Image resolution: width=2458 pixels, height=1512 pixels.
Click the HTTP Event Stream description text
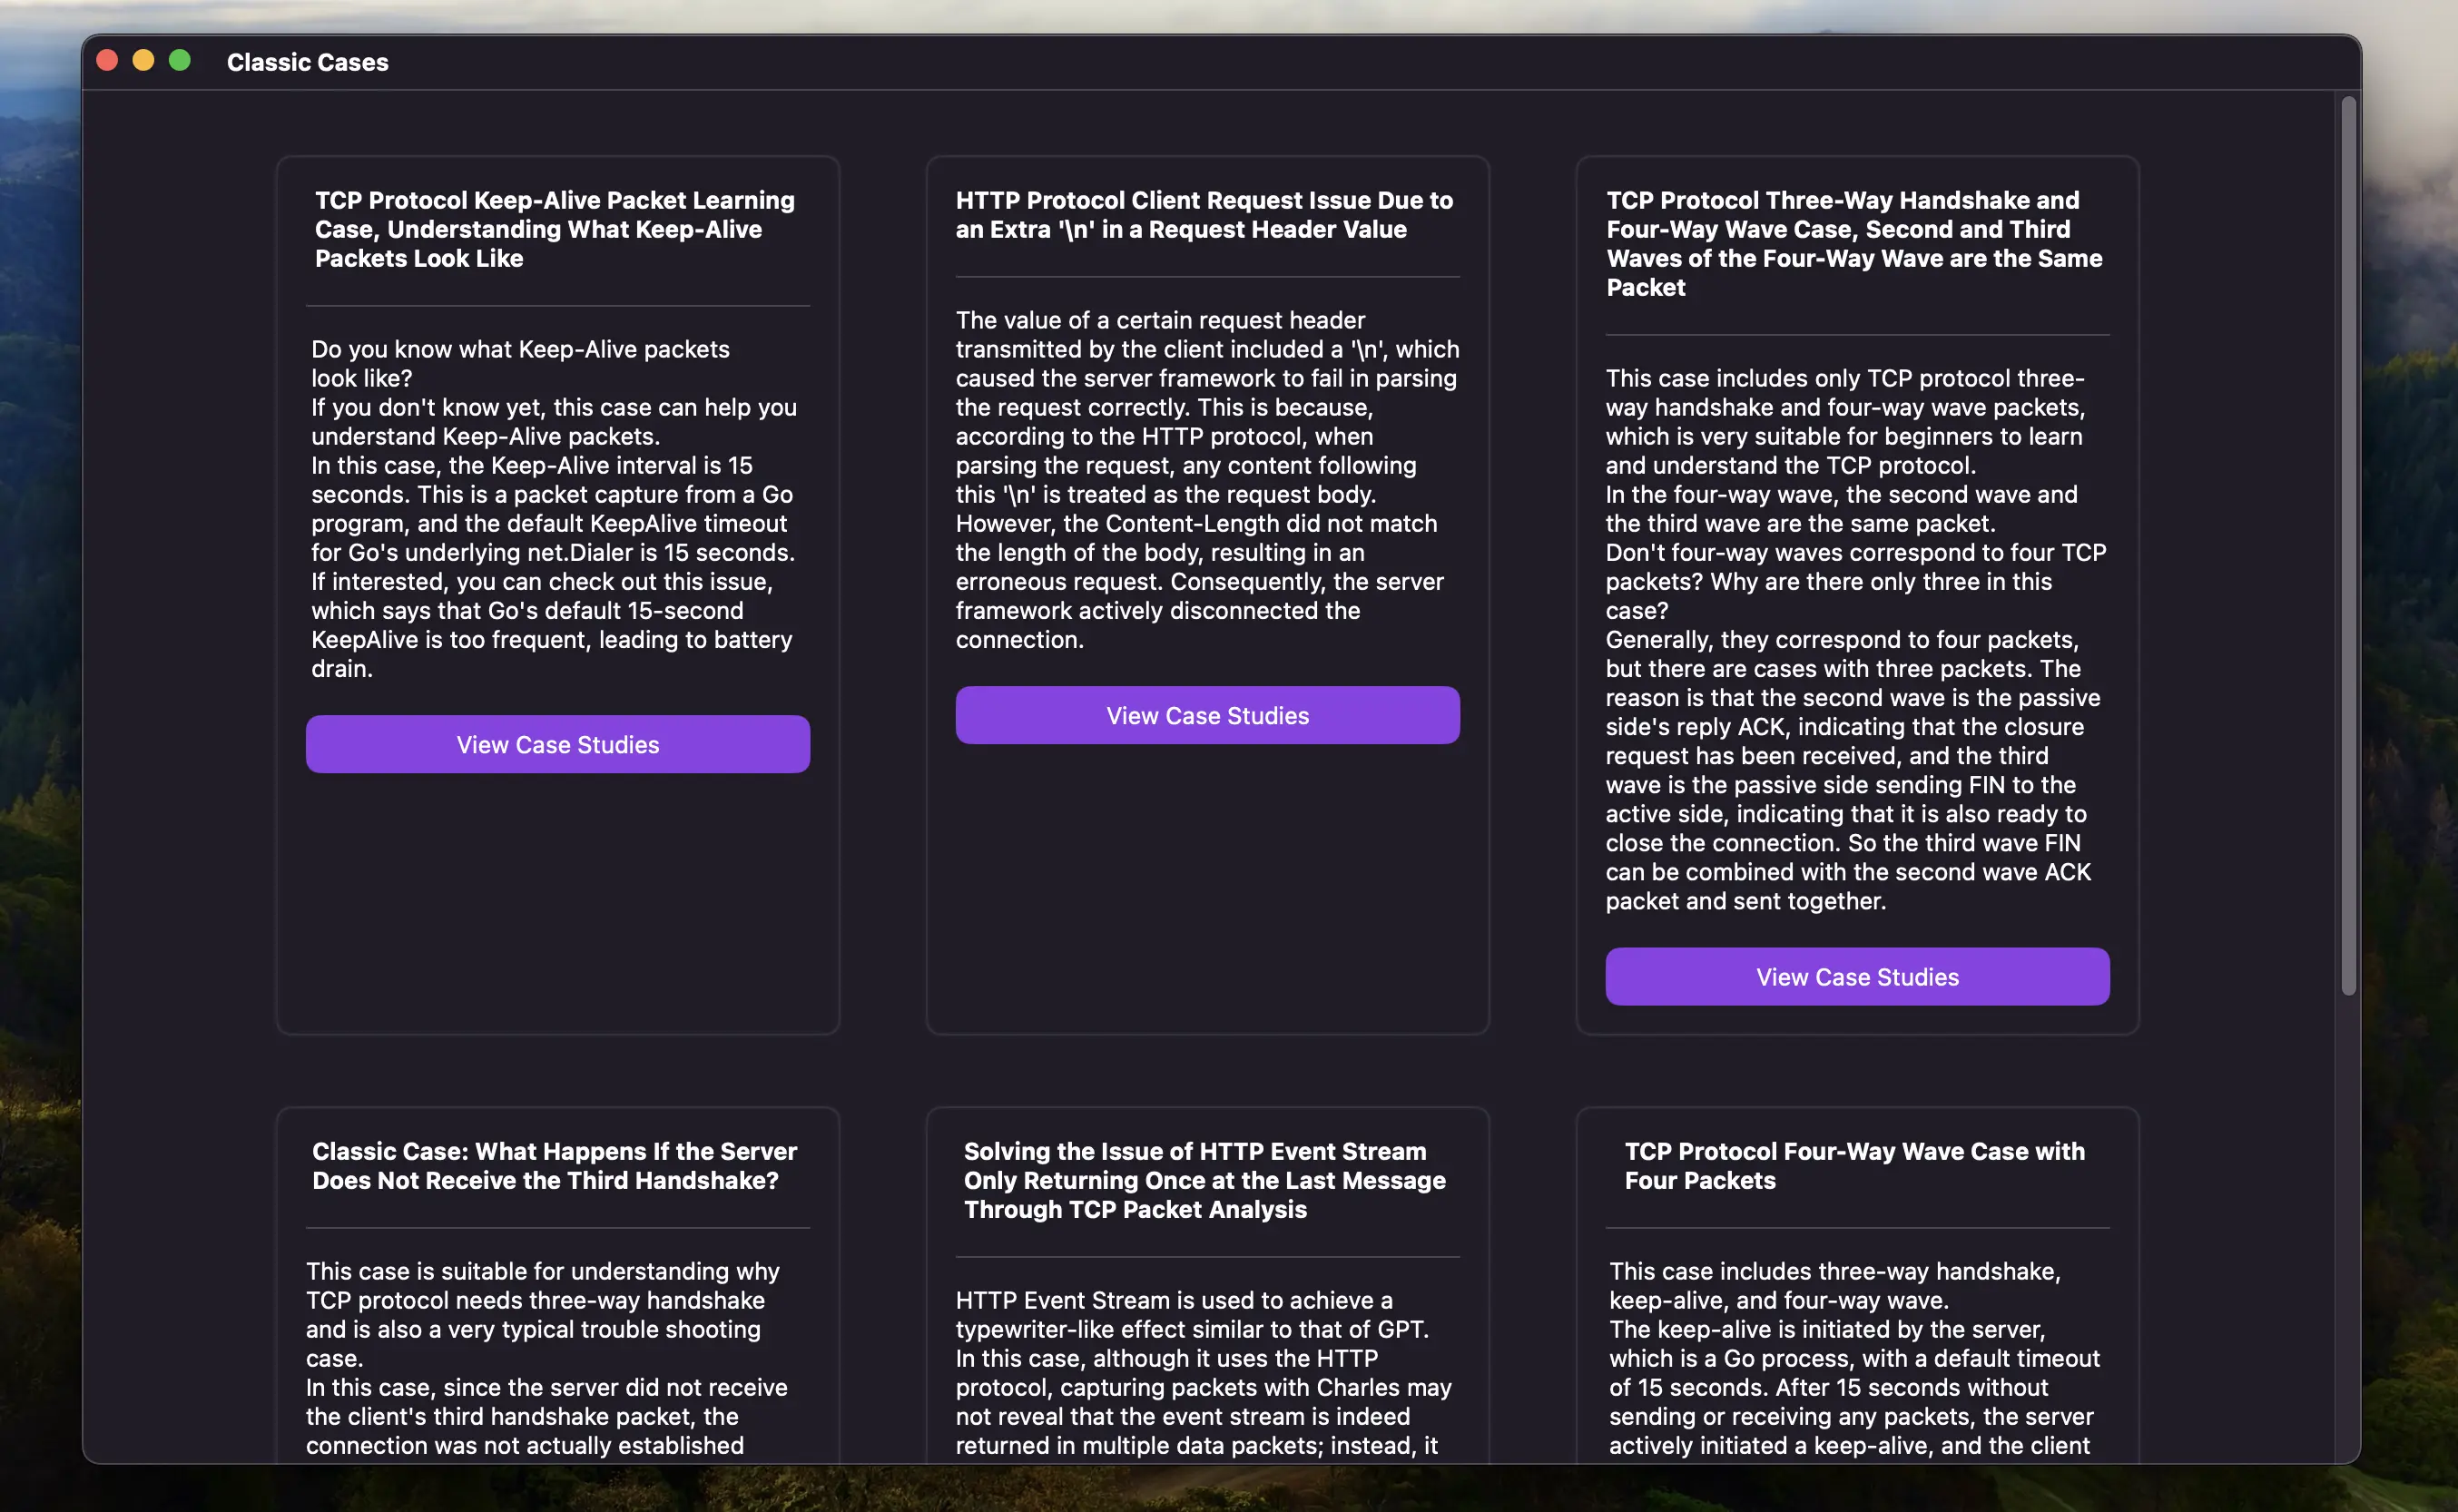(x=1203, y=1372)
